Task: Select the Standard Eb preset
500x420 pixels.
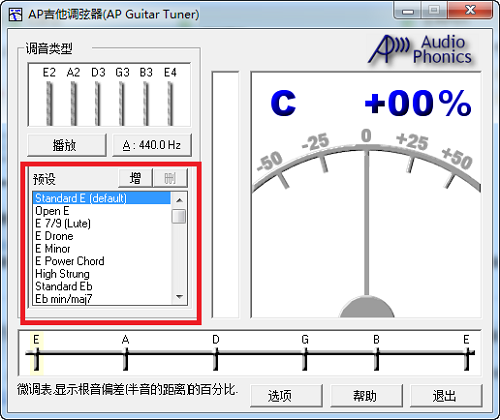Action: click(x=102, y=286)
